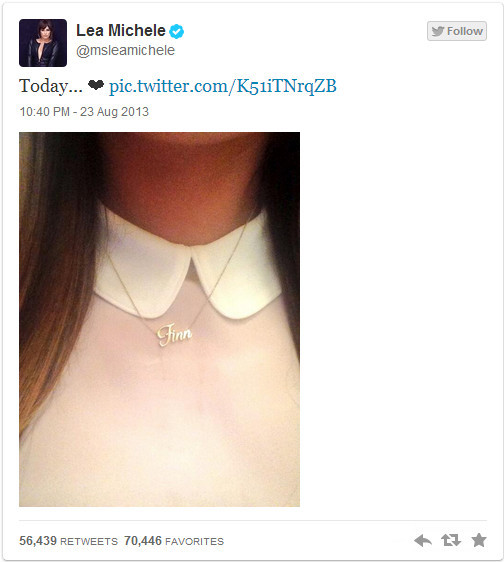
Task: Follow the @msleamichele account
Action: [457, 31]
